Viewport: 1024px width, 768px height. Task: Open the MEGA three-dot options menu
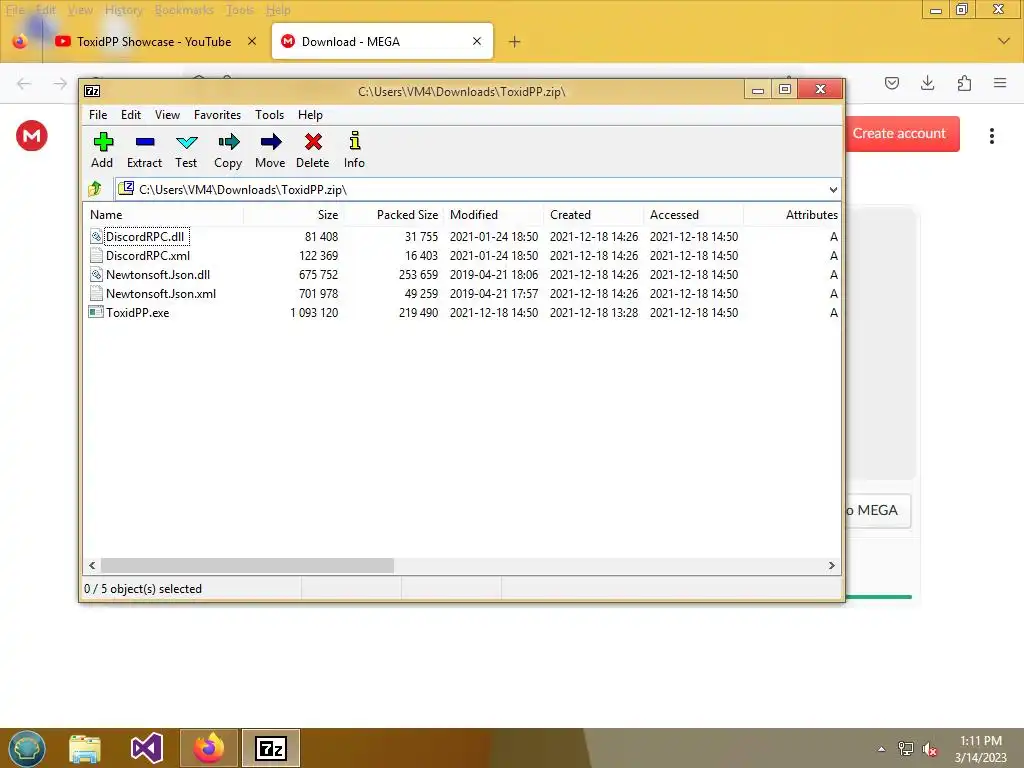991,136
